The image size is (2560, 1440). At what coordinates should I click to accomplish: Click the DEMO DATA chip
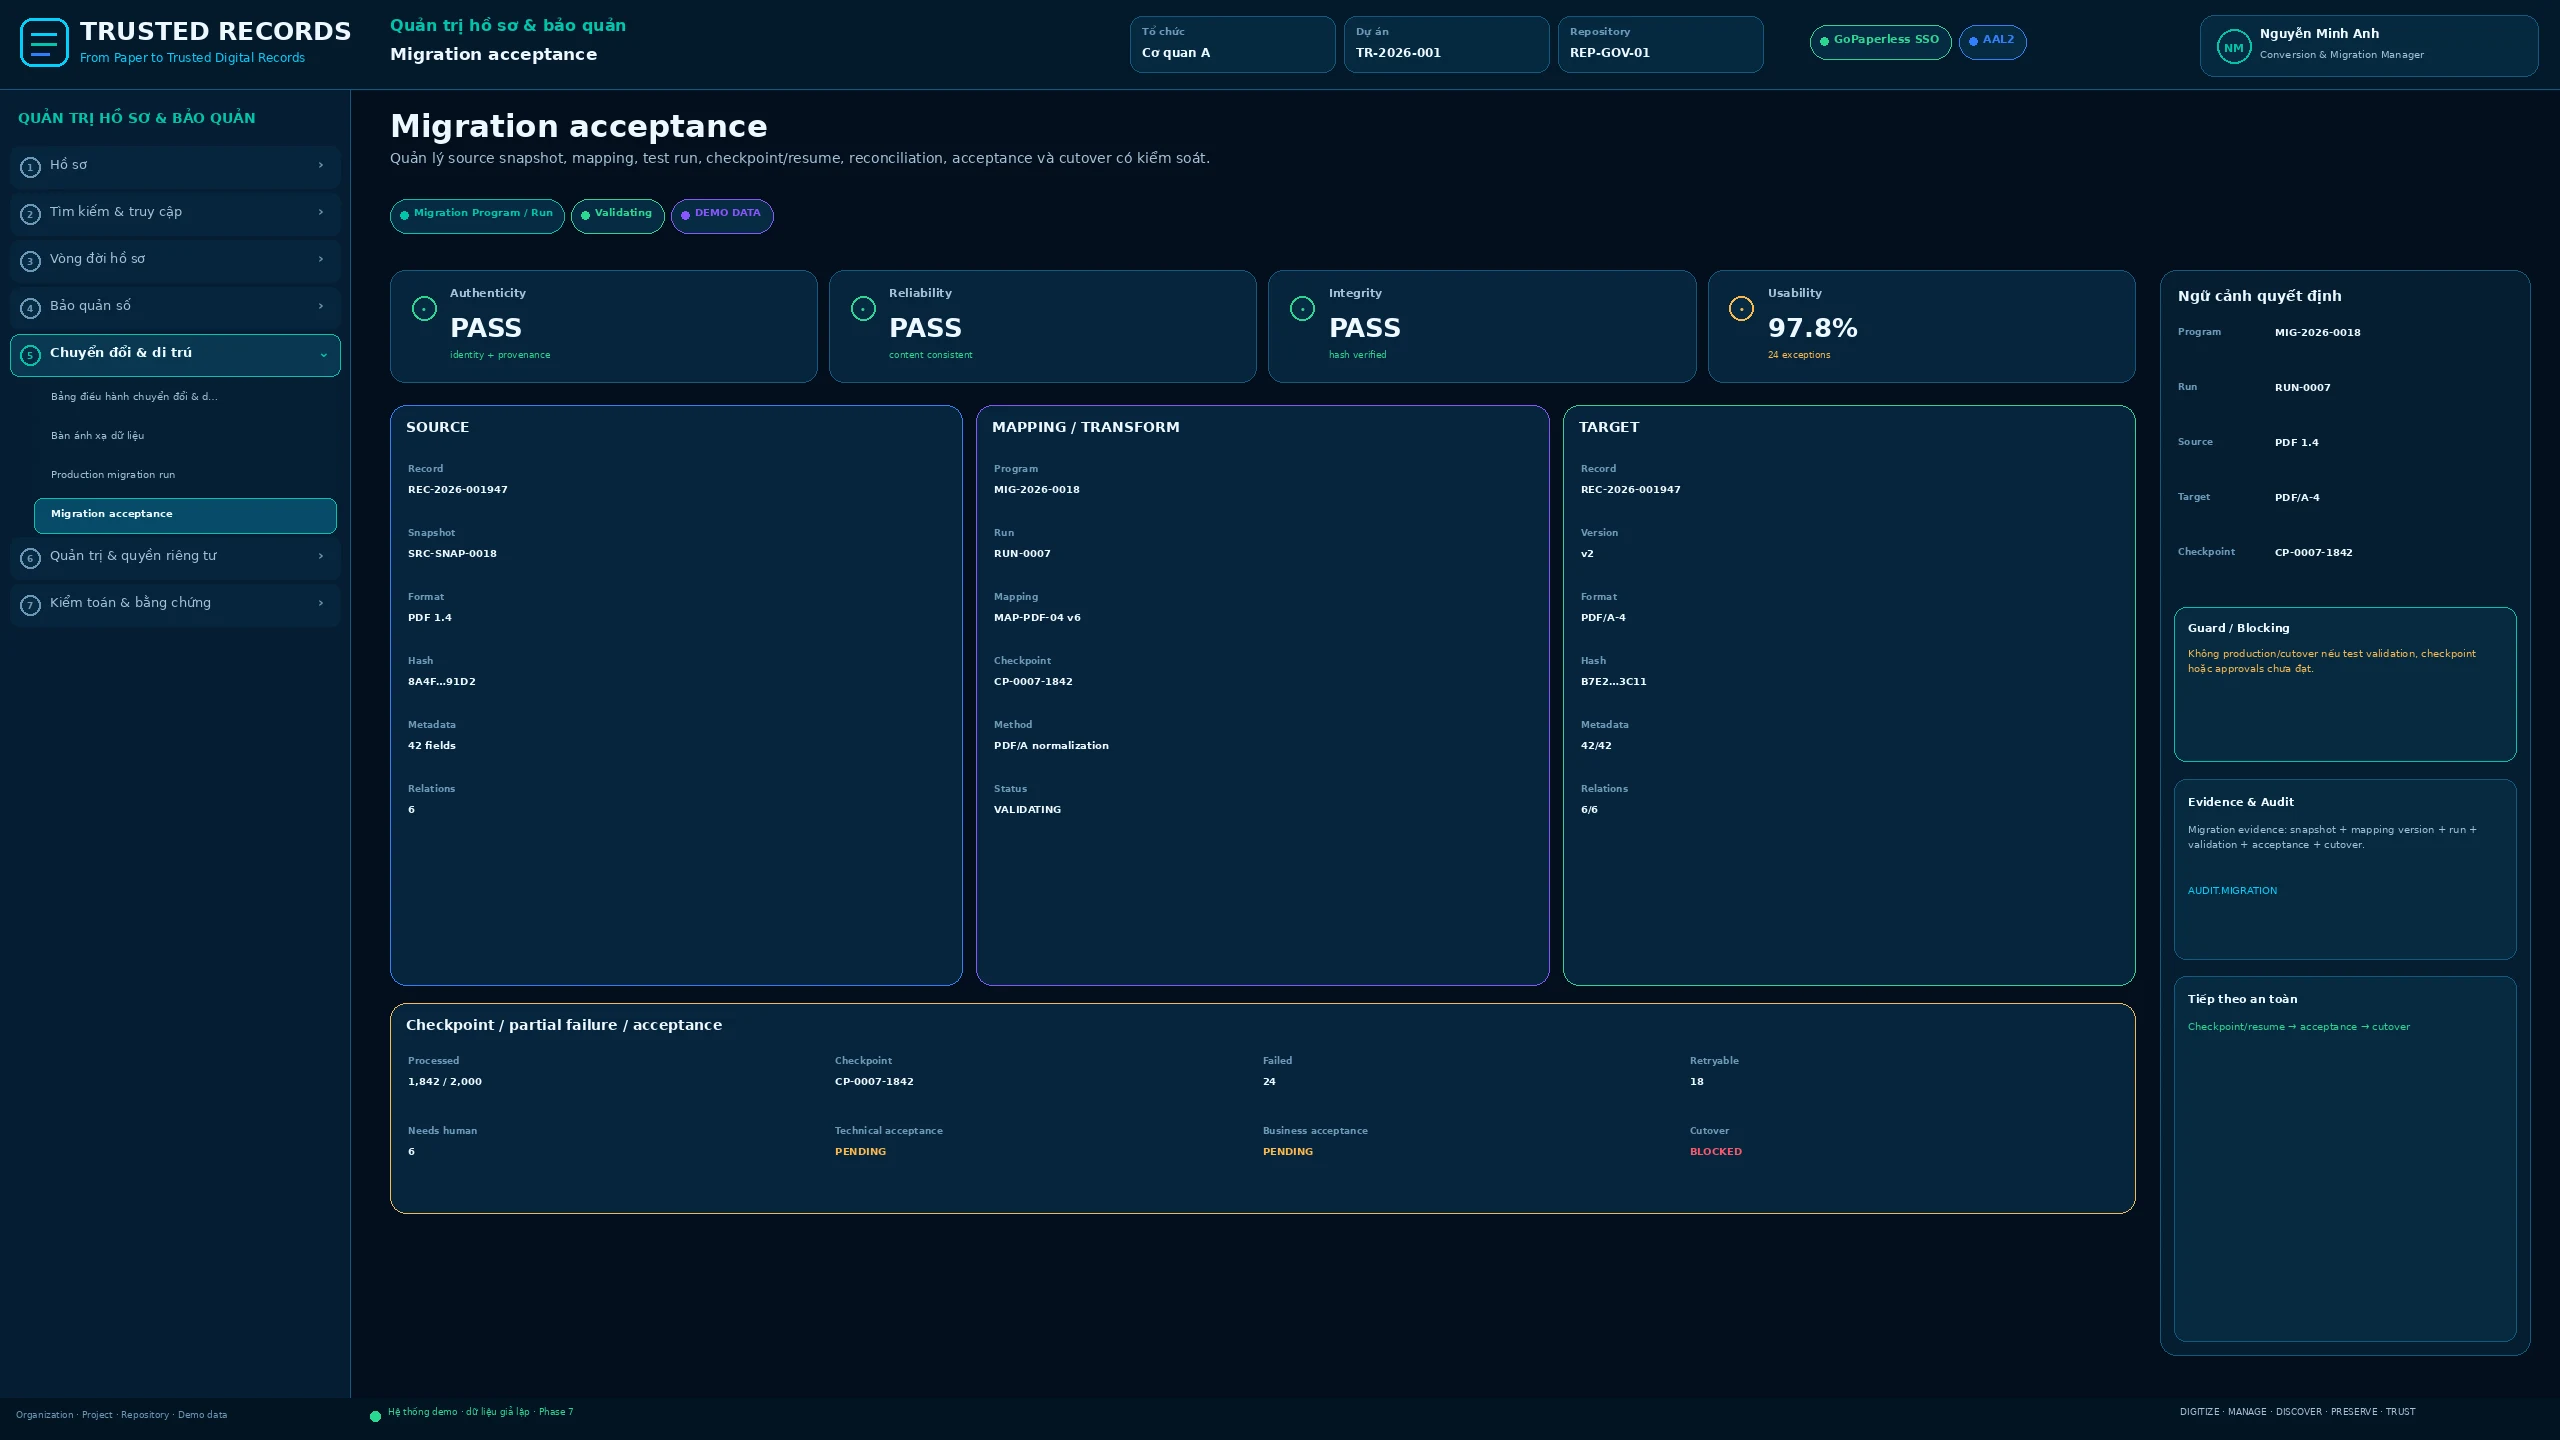coord(722,215)
